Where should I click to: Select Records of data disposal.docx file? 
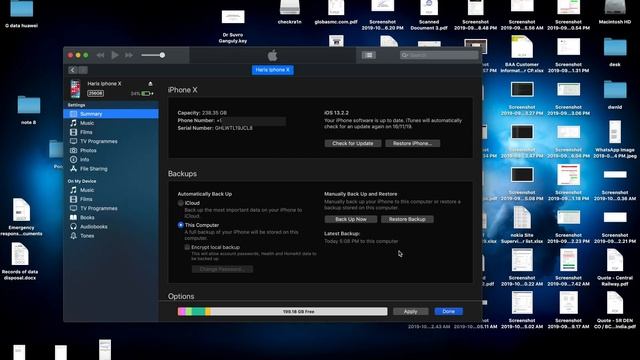pyautogui.click(x=20, y=261)
